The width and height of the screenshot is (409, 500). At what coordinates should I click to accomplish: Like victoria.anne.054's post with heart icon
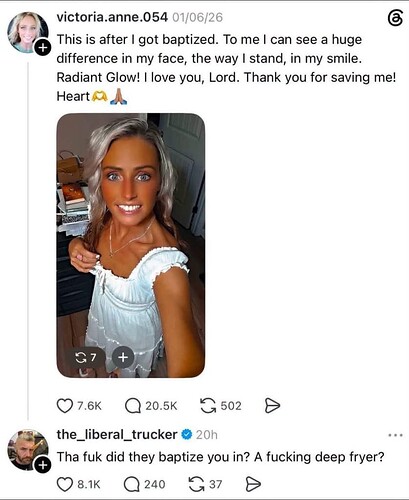[x=65, y=406]
